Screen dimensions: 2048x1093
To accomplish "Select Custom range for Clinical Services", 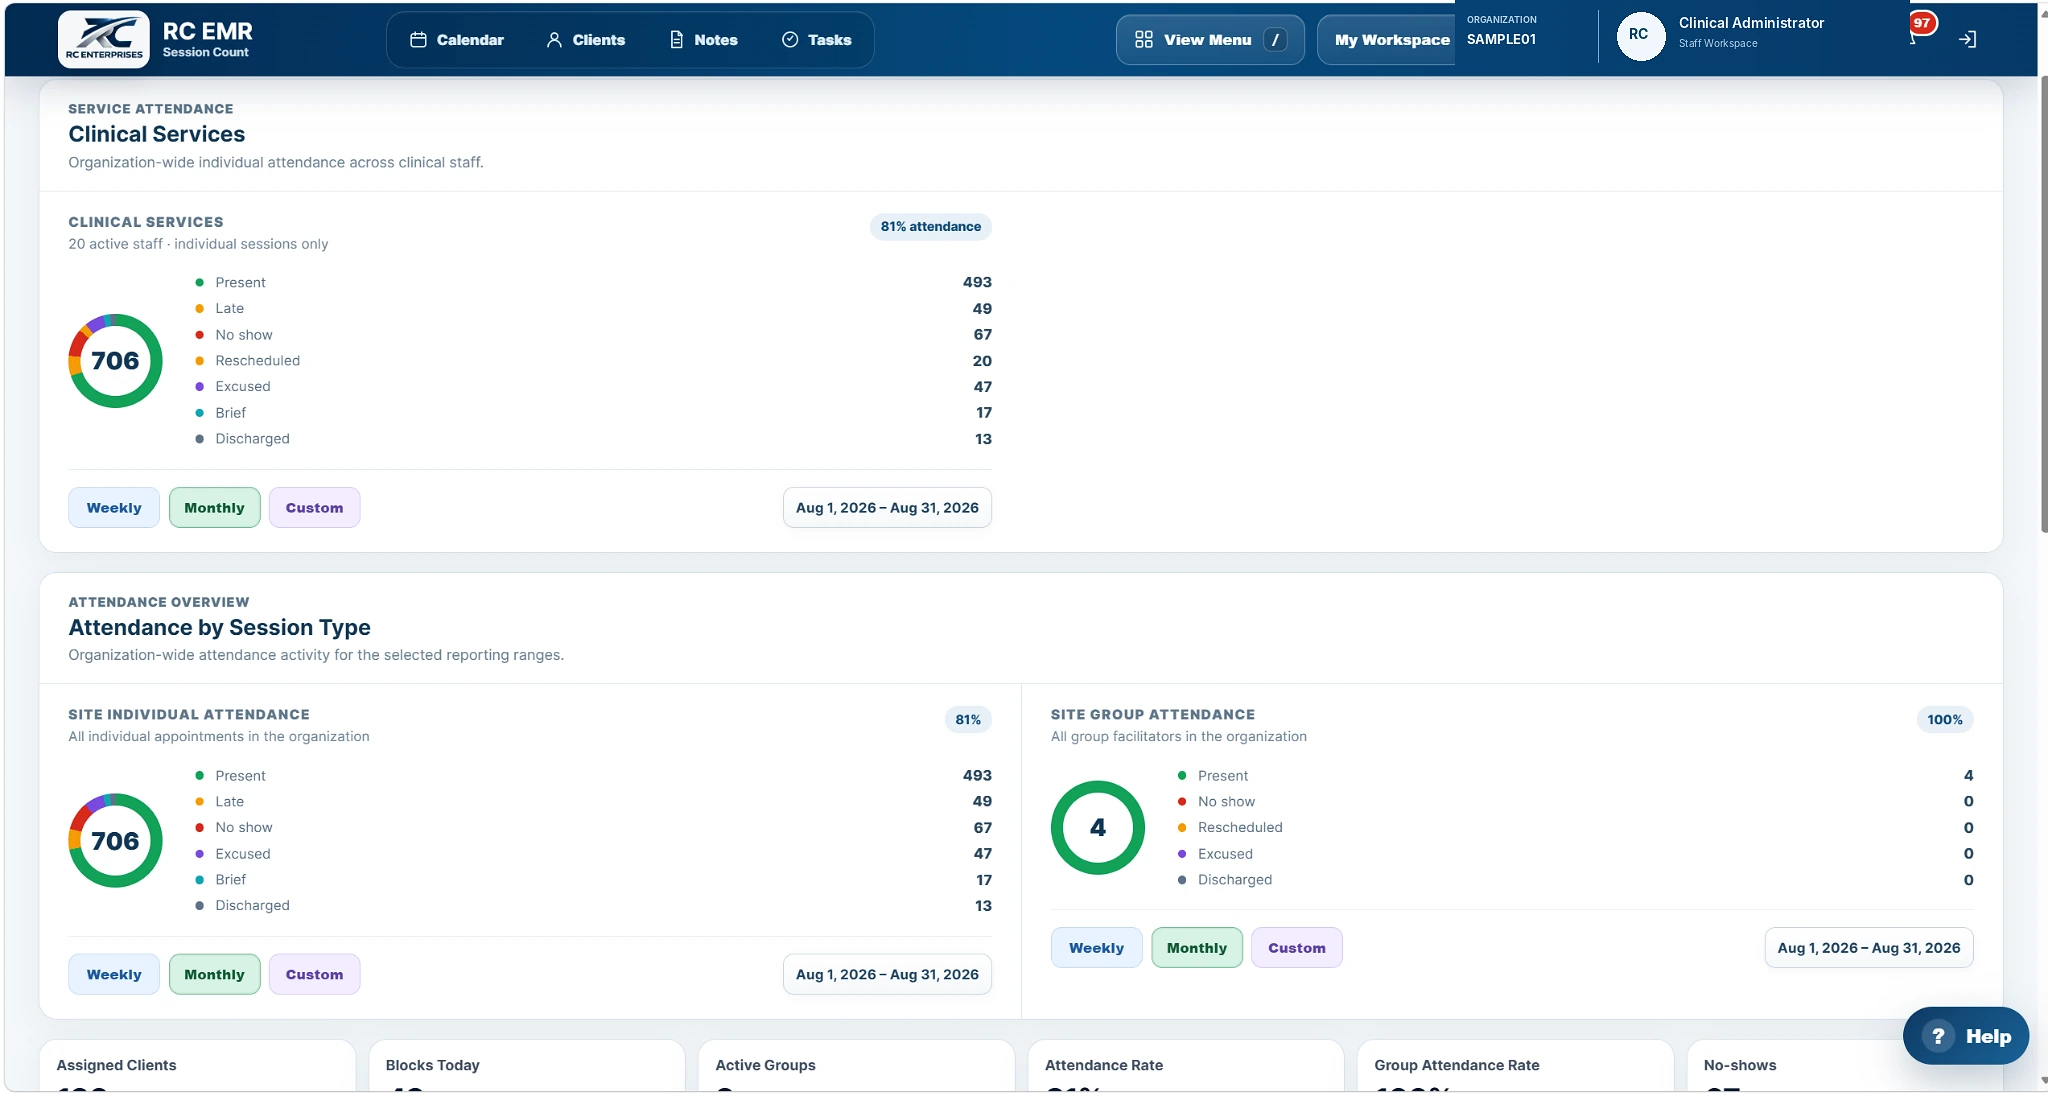I will (x=314, y=508).
